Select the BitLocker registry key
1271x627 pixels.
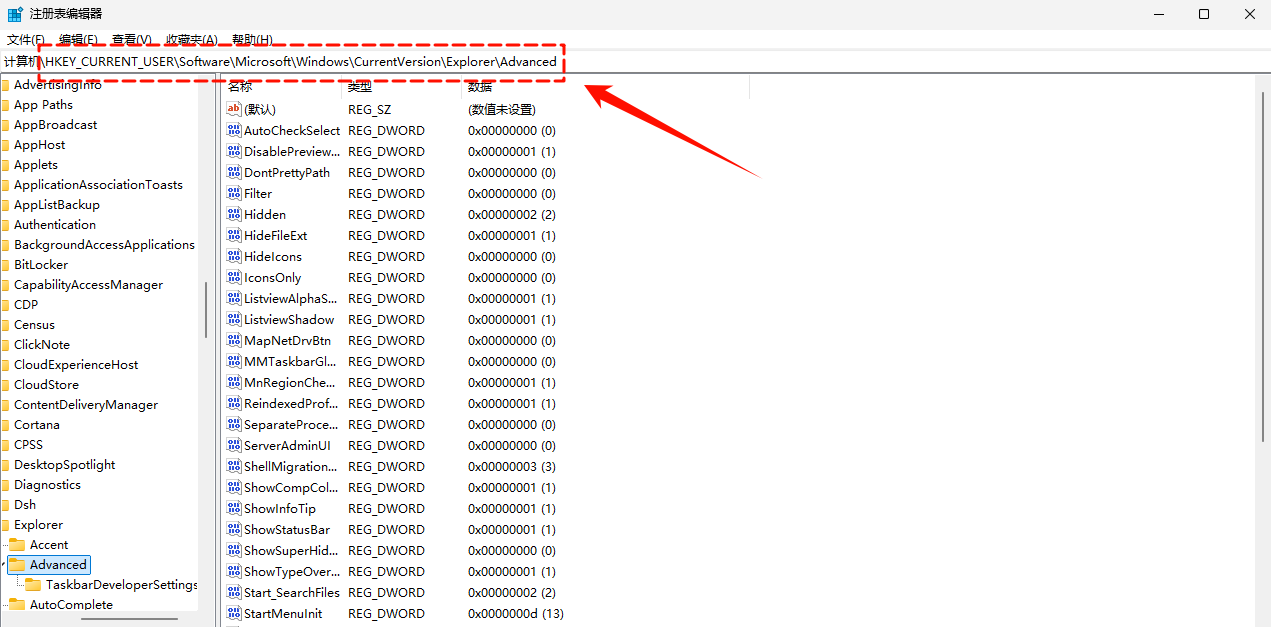[x=41, y=265]
